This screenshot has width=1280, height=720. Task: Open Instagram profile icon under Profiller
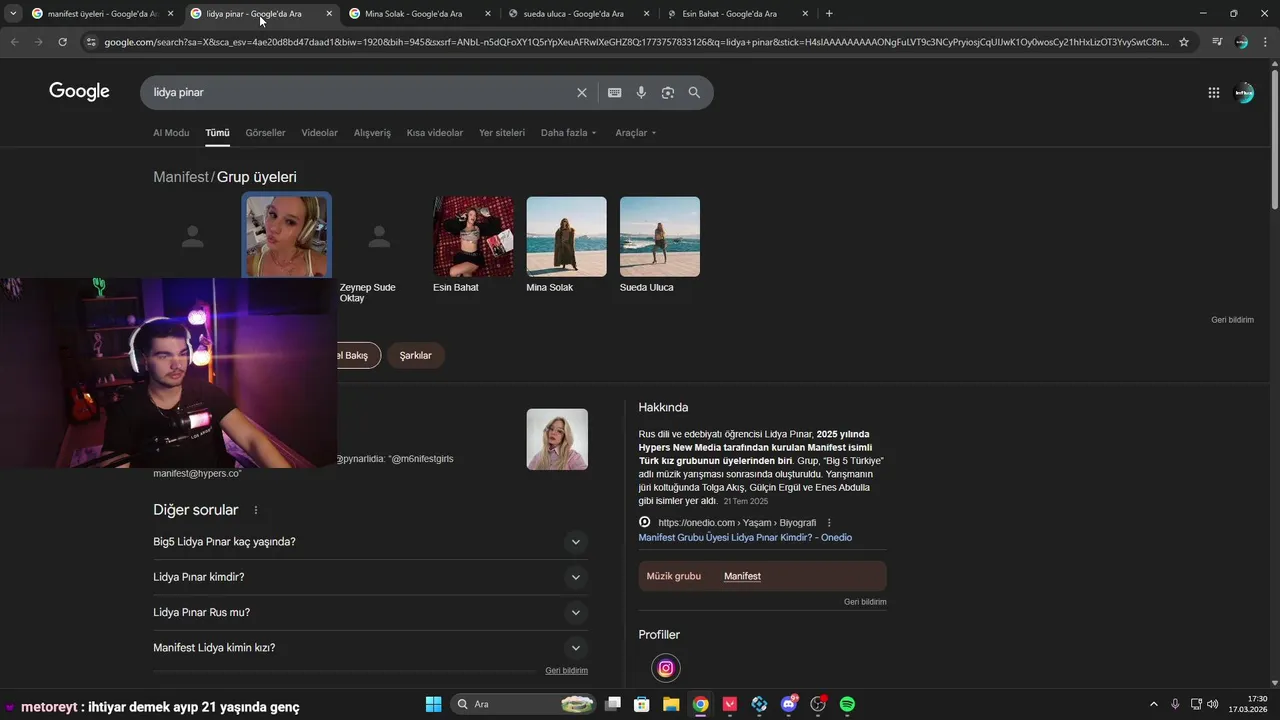coord(665,667)
